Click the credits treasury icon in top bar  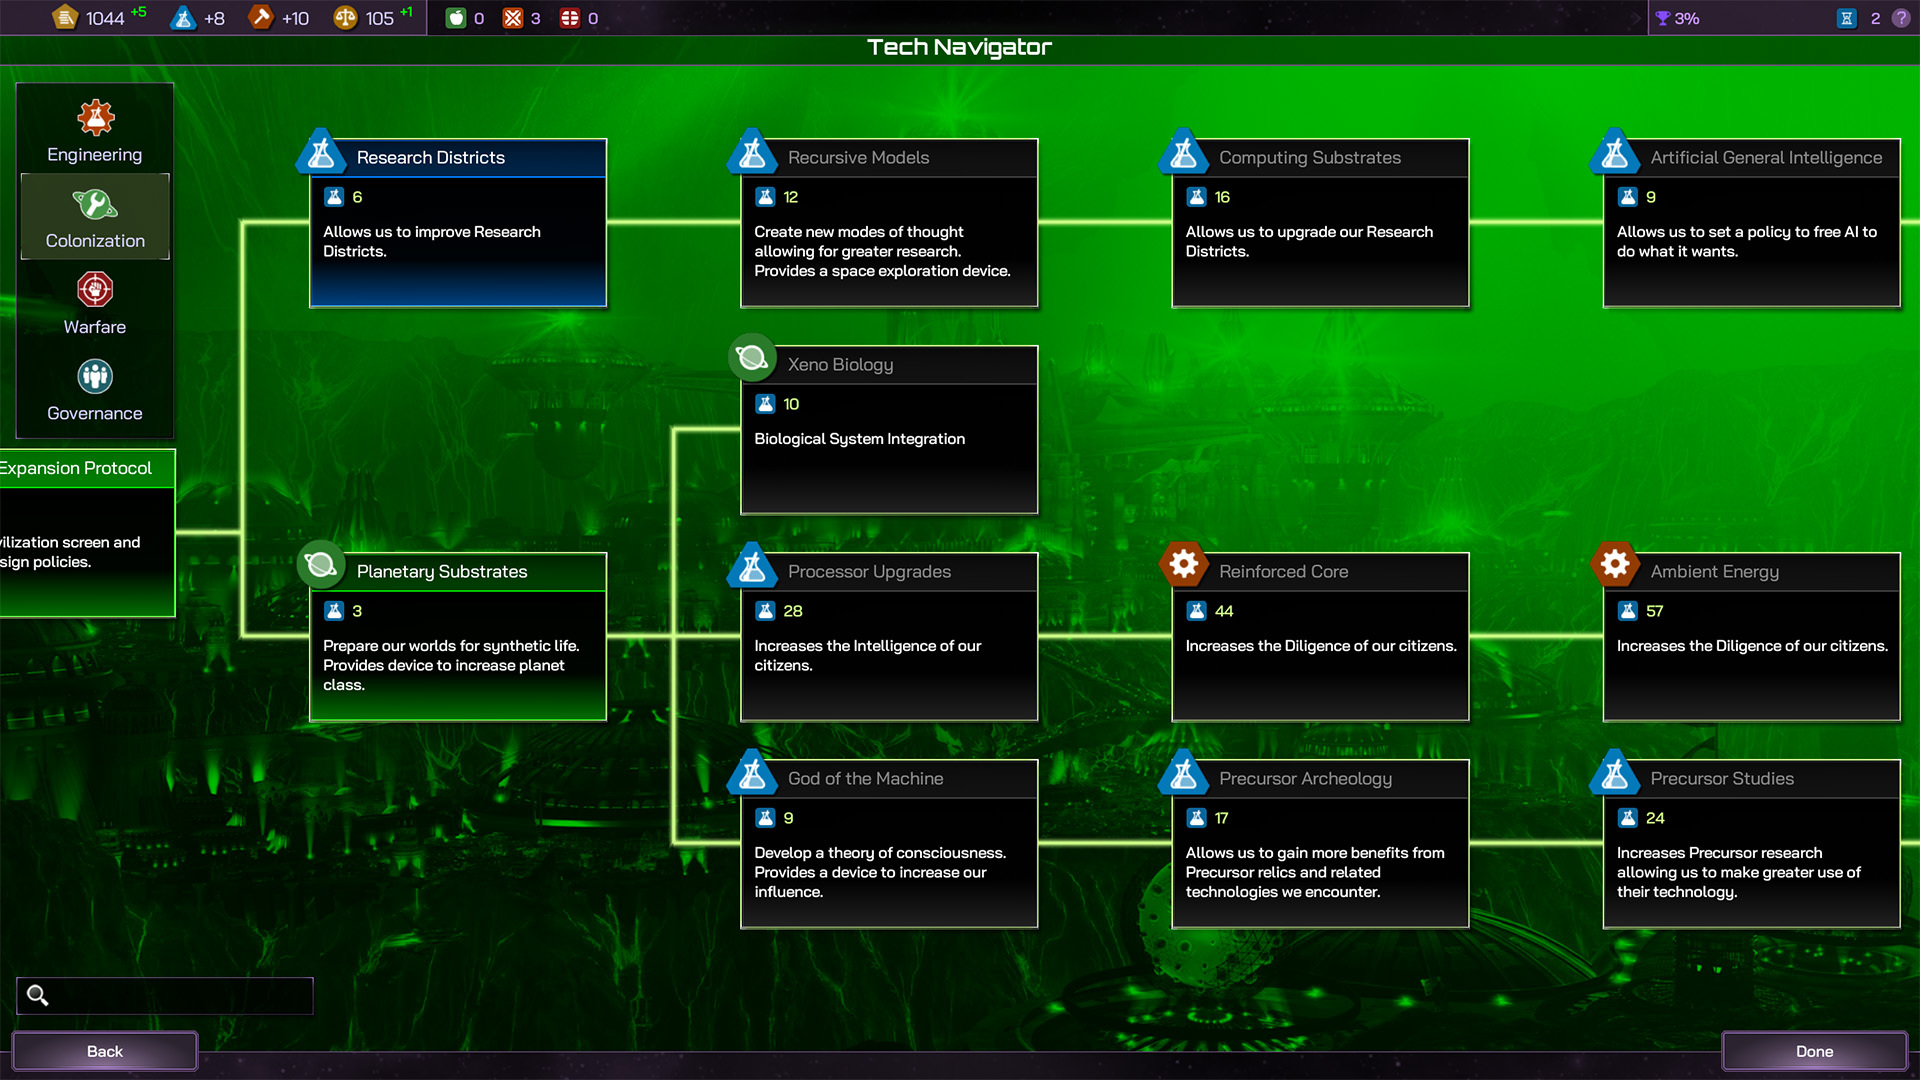[x=65, y=18]
